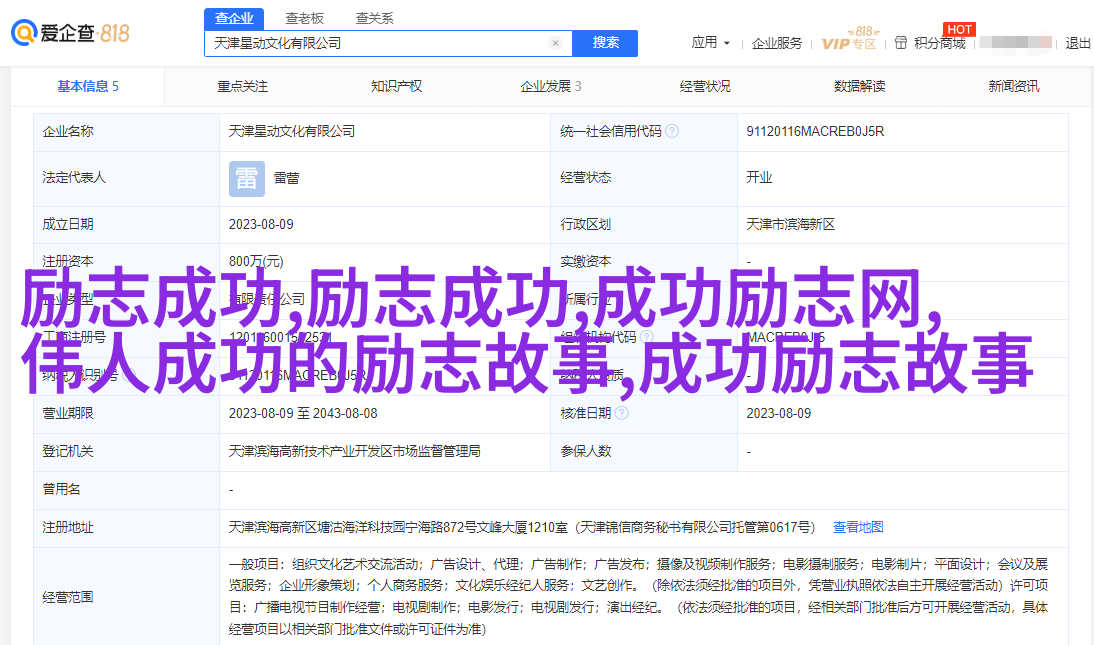This screenshot has height=645, width=1094.
Task: Click the approval date 2023-08-09 value
Action: point(779,413)
